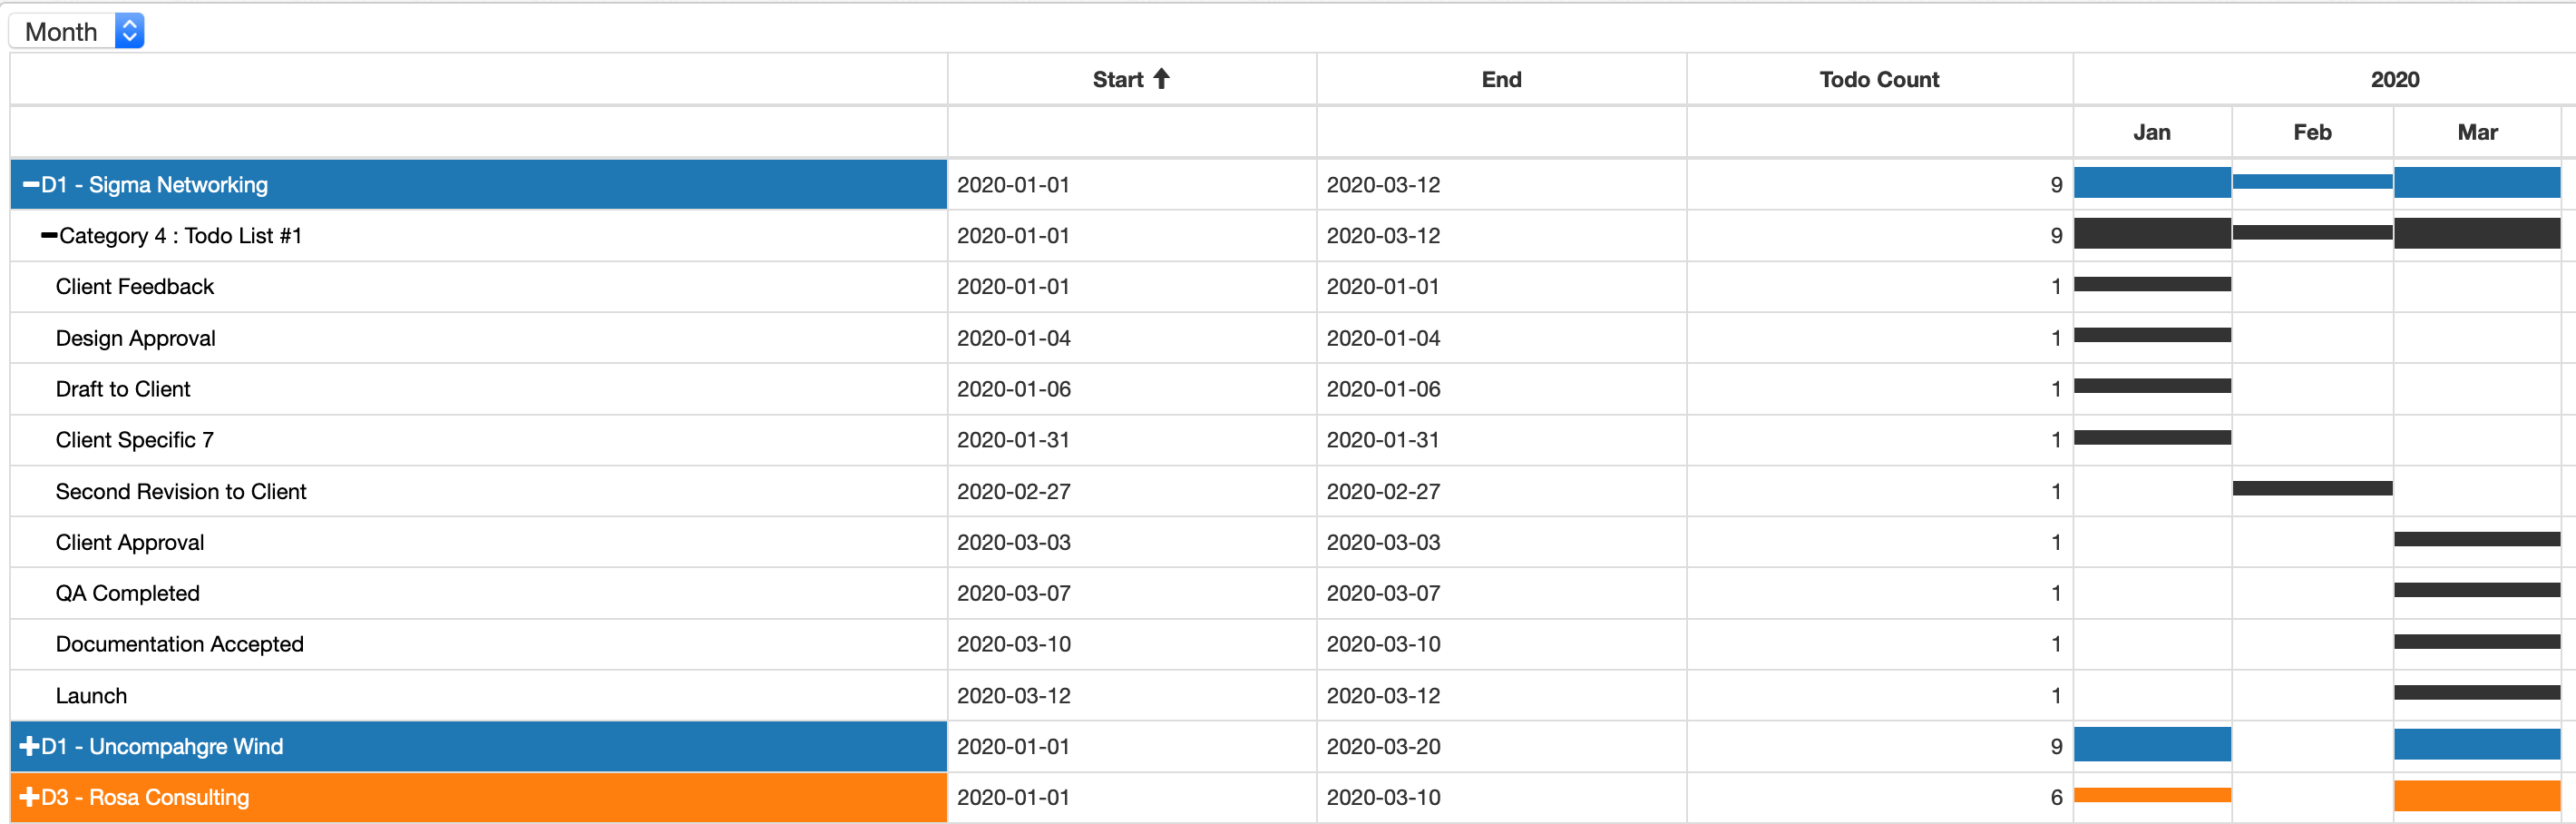
Task: Select the Feb month header
Action: point(2312,131)
